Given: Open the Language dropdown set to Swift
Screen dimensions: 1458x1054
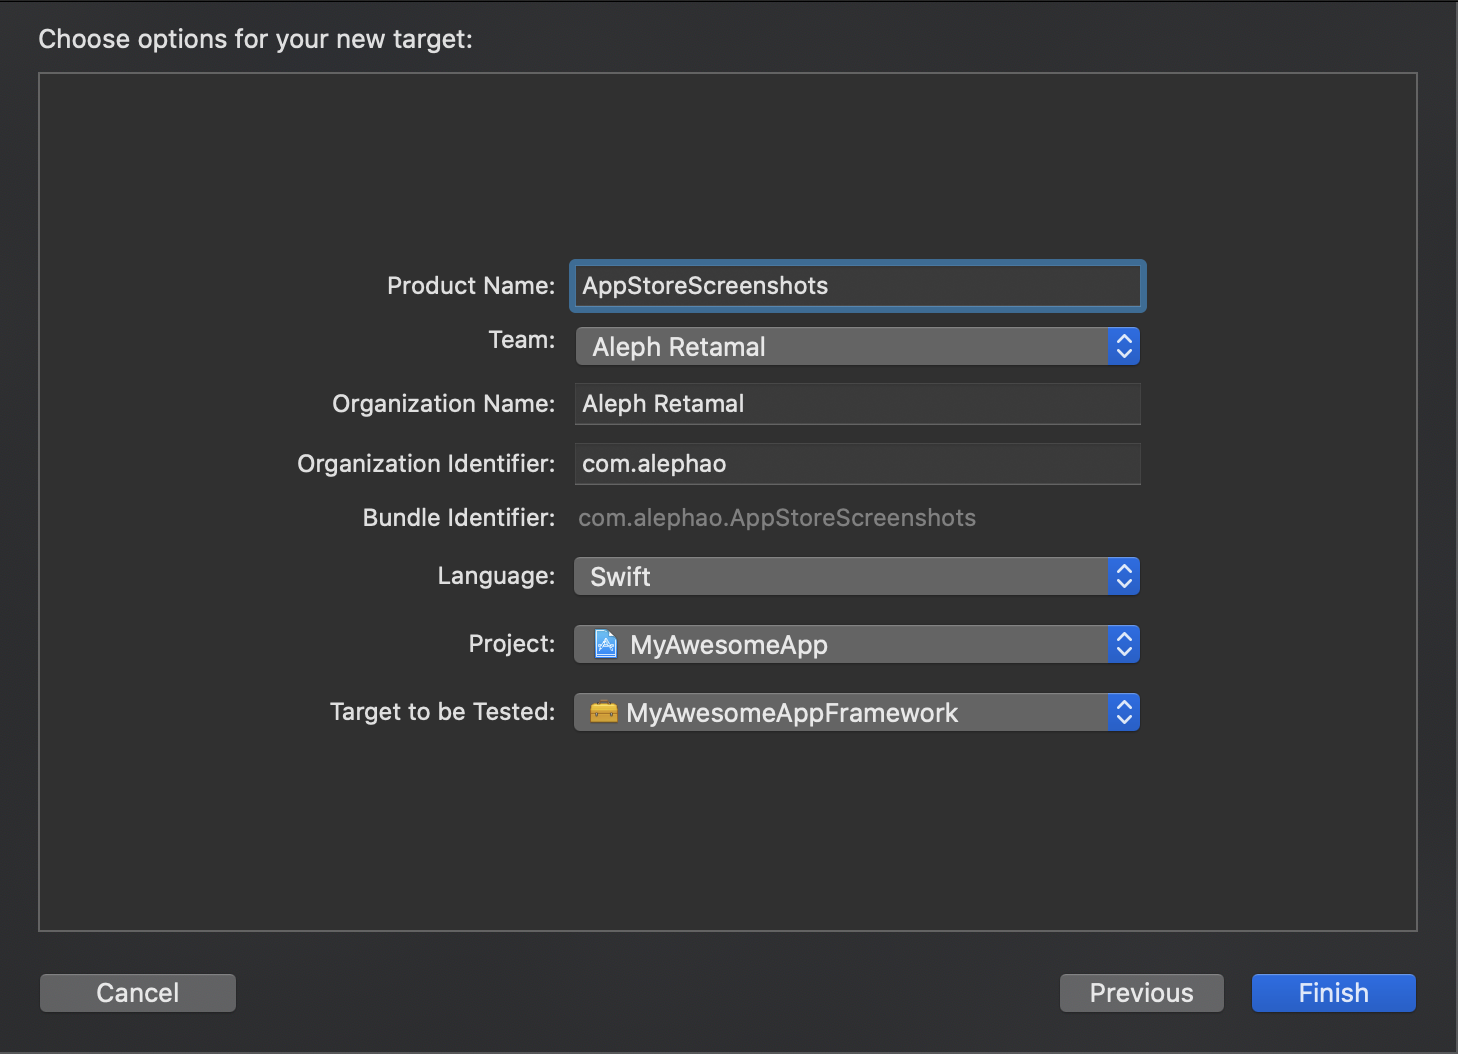Looking at the screenshot, I should coord(840,577).
